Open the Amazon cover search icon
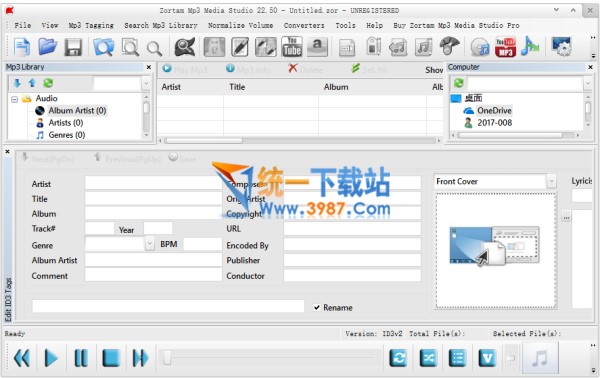Screen dimensions: 600x378 [x=317, y=47]
